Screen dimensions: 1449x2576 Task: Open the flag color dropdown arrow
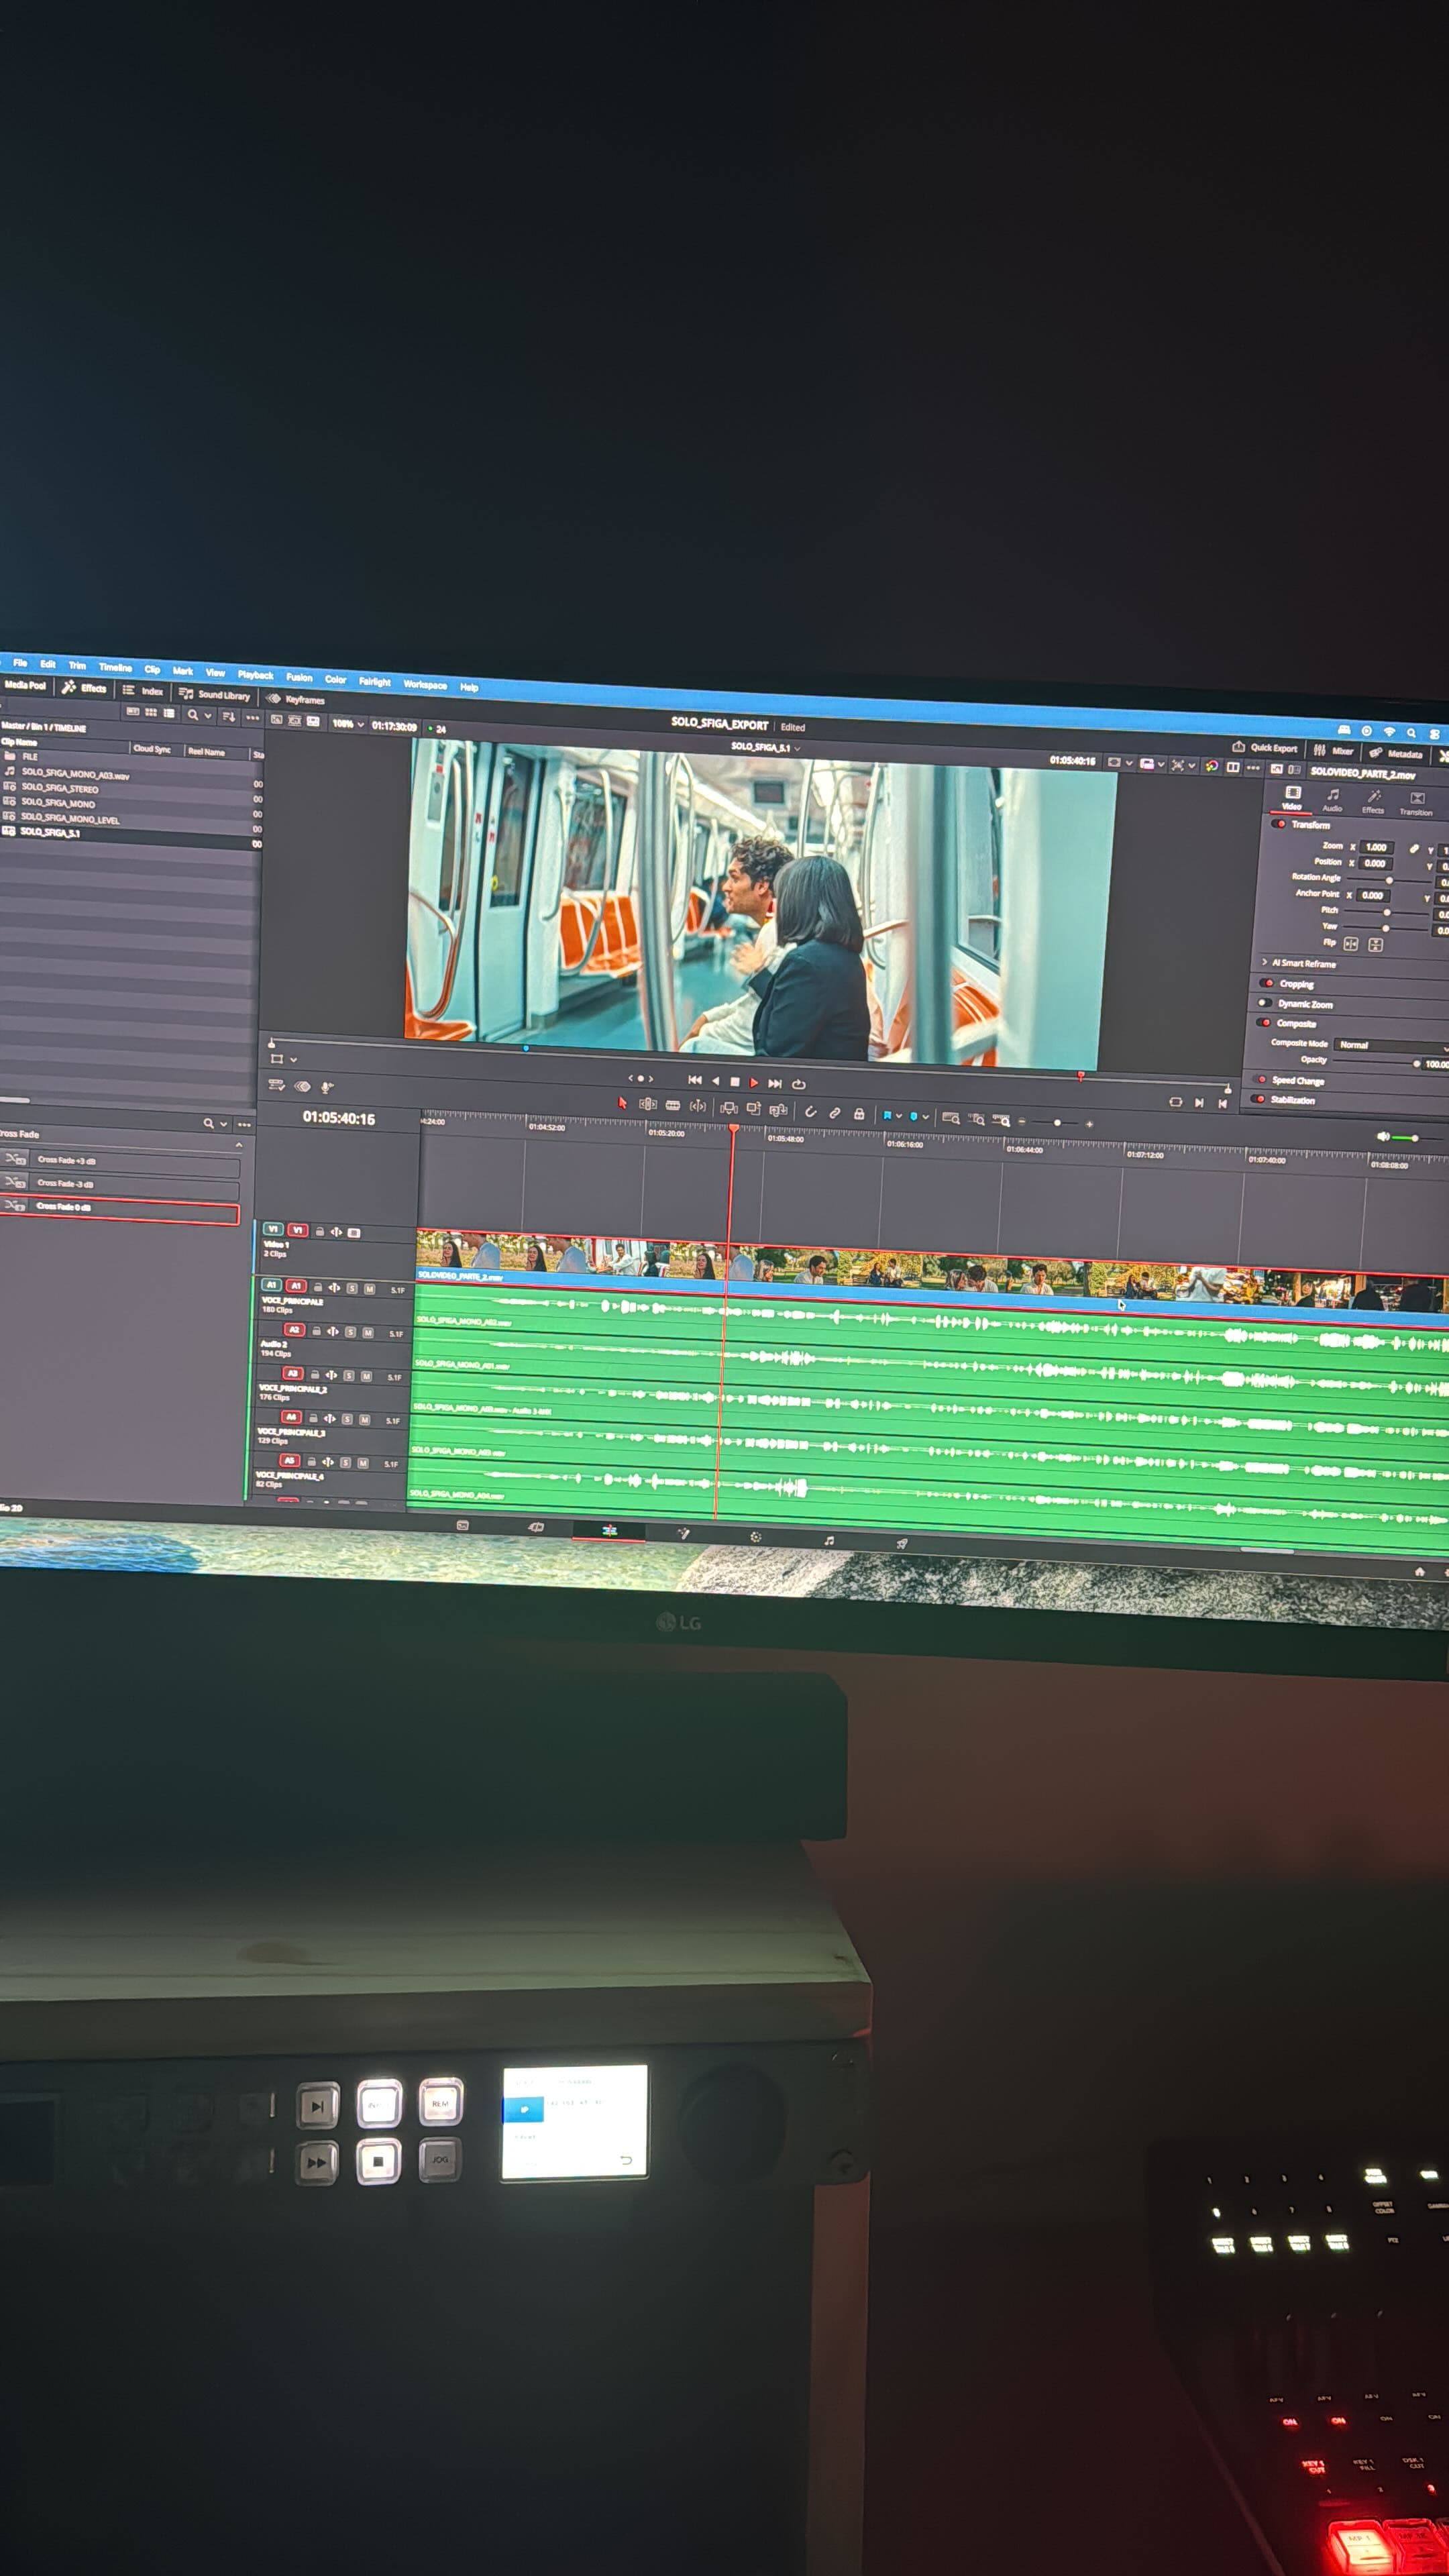899,1116
